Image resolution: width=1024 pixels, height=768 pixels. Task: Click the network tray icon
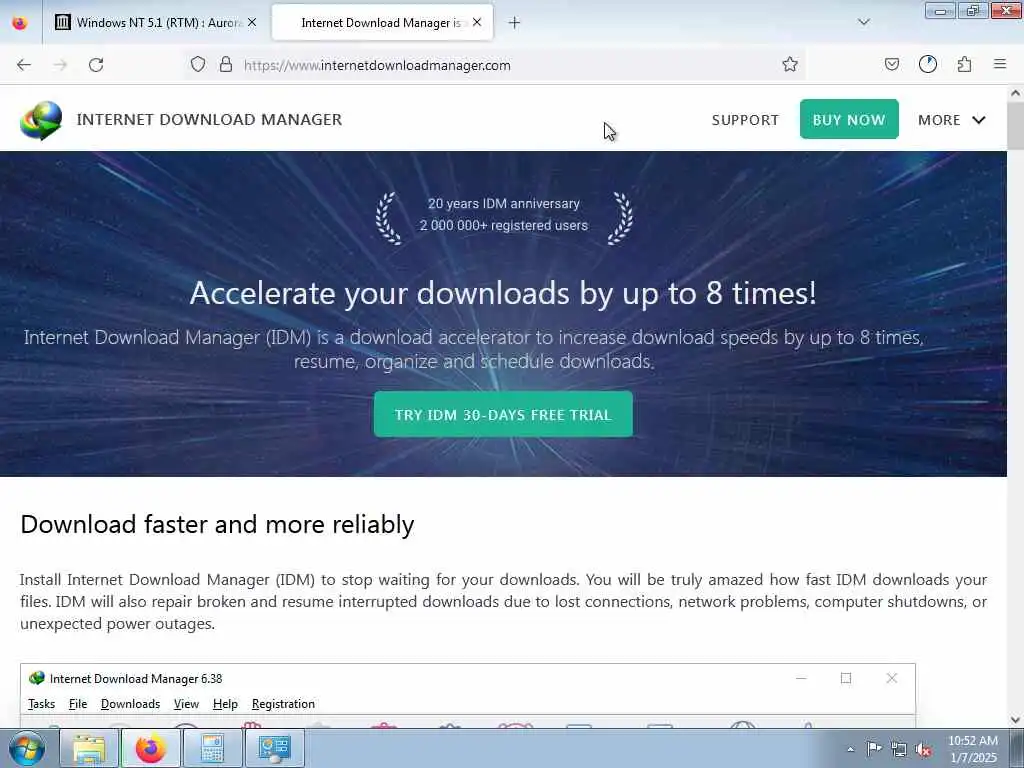tap(899, 749)
